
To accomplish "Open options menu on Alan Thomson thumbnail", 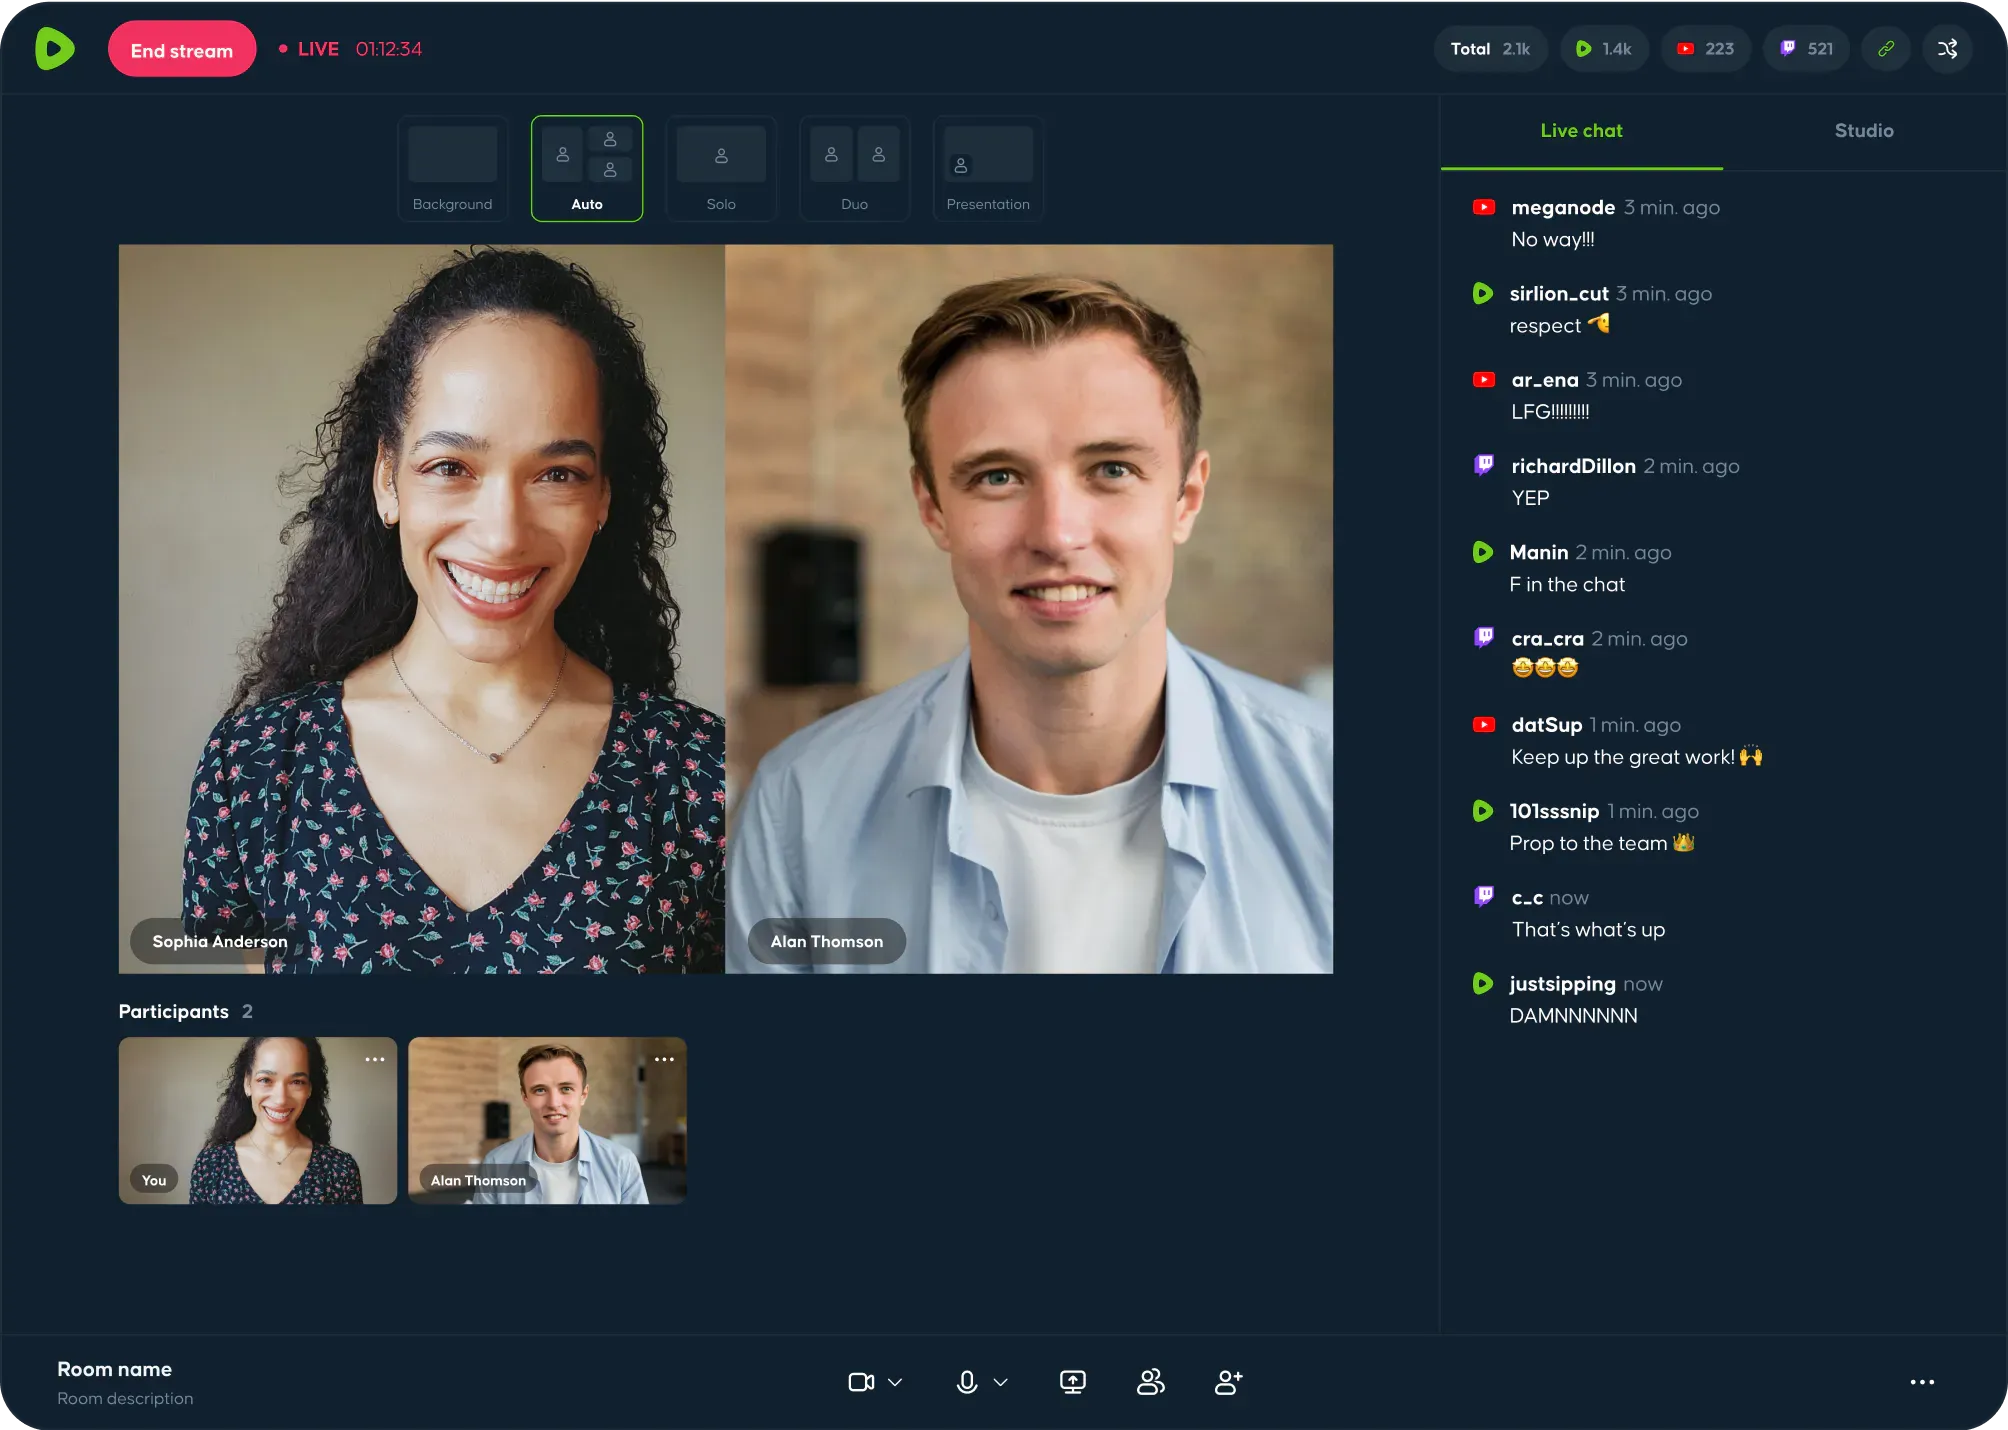I will [664, 1059].
